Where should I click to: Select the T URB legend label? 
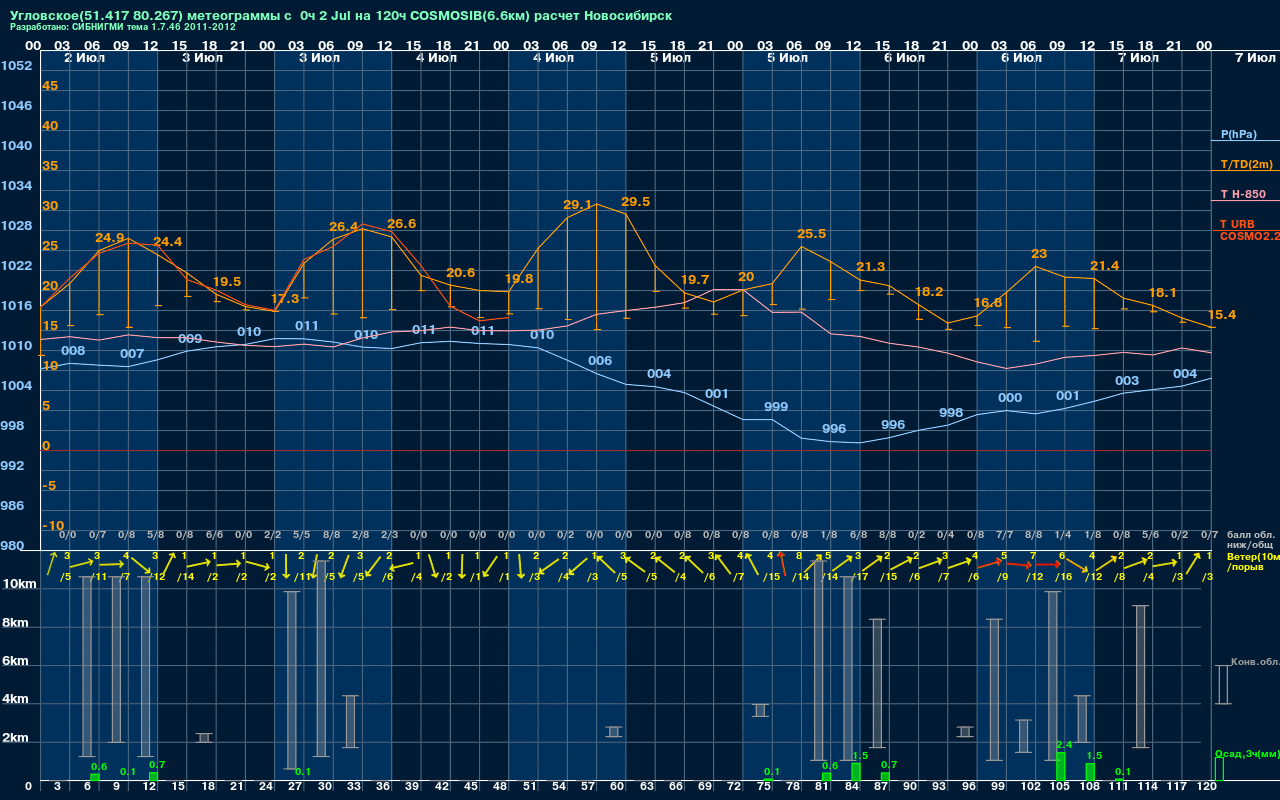[1237, 224]
